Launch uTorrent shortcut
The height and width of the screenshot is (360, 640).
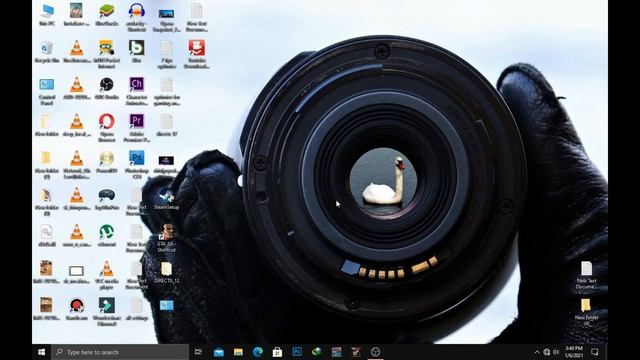point(107,235)
